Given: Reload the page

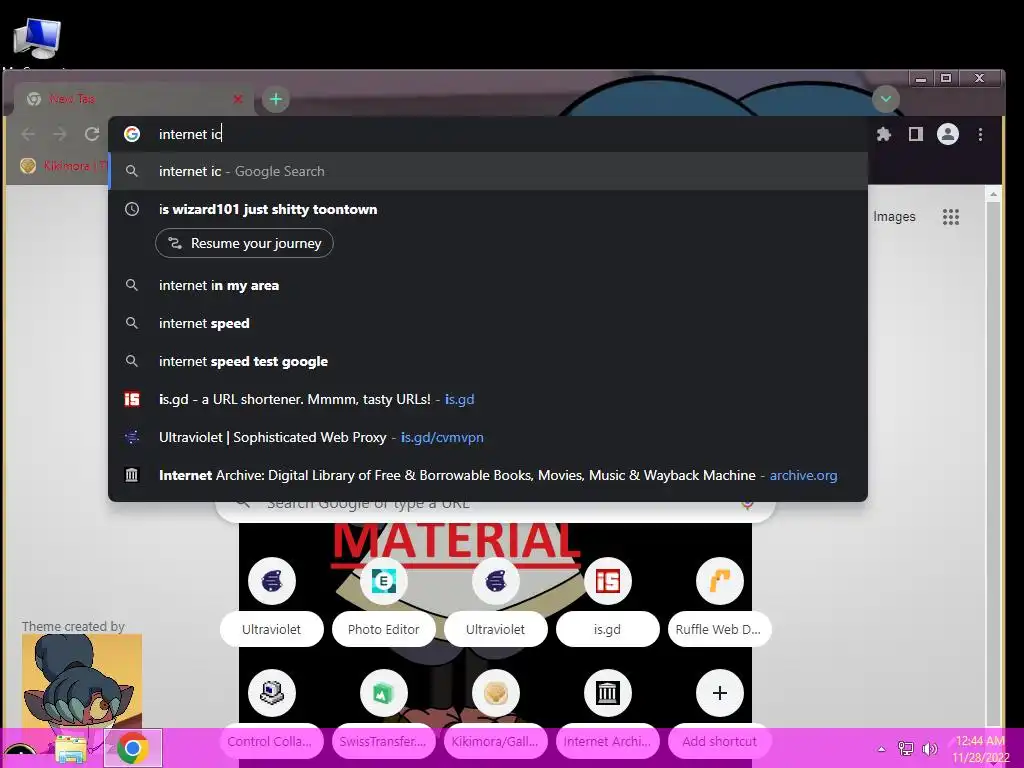Looking at the screenshot, I should pos(92,134).
